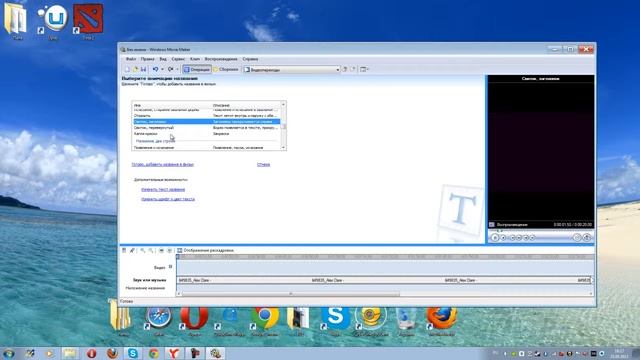Click the Open Project folder icon
The height and width of the screenshot is (360, 640).
[x=136, y=69]
